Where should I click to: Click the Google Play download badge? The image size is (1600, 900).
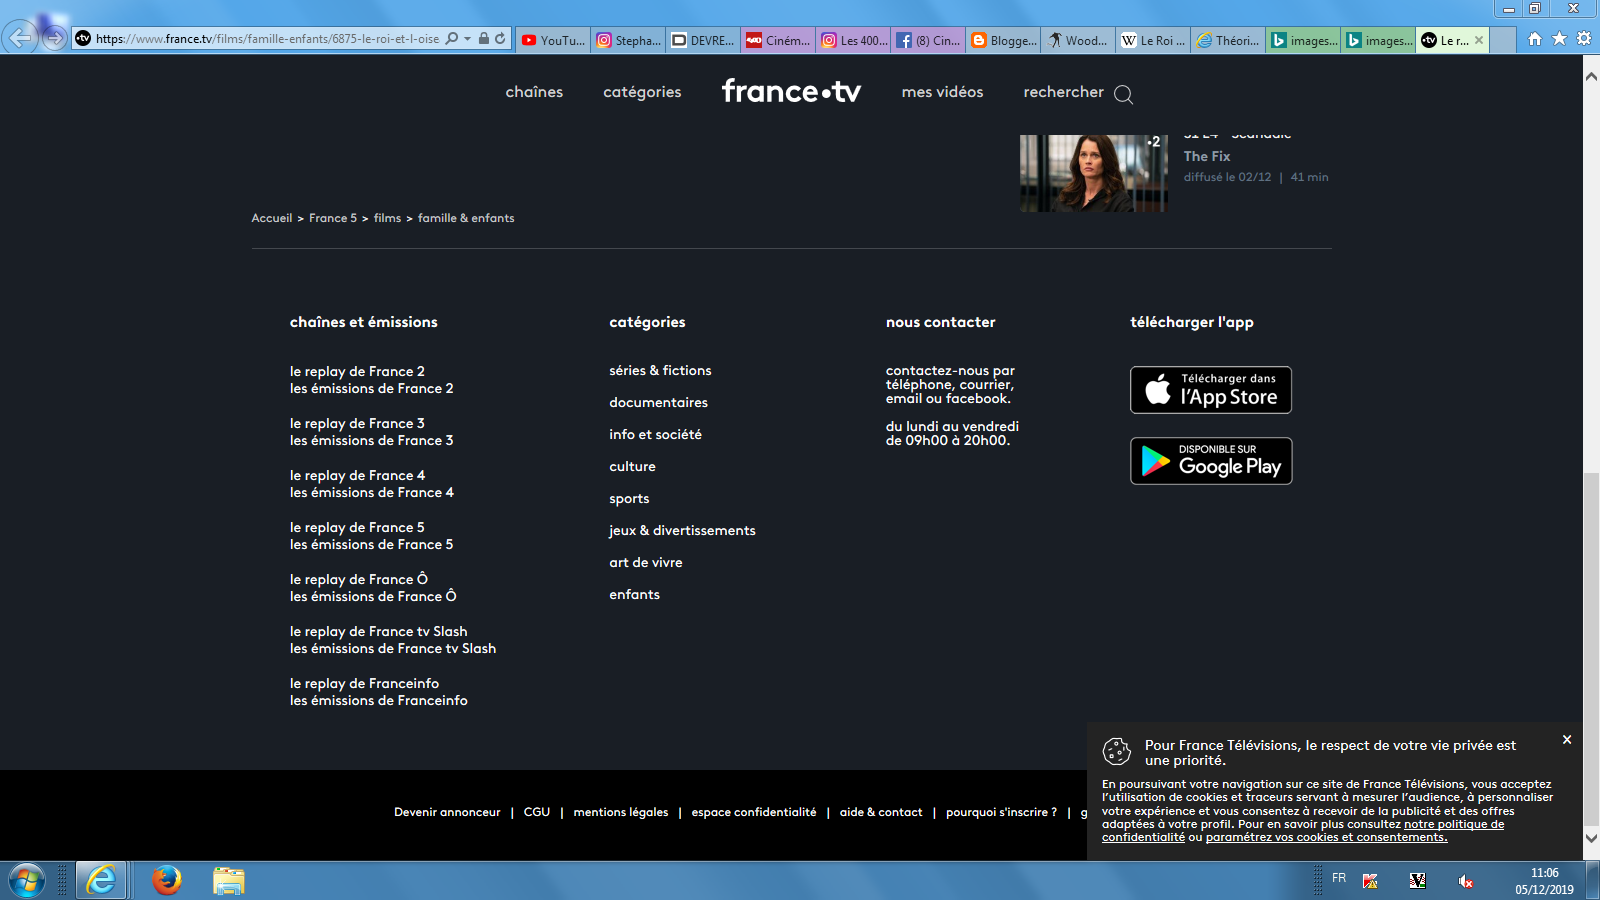click(1211, 461)
